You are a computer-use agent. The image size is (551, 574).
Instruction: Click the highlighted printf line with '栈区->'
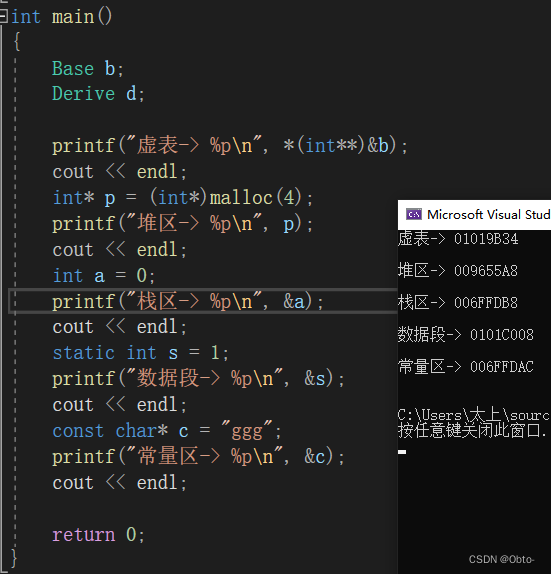coord(188,302)
